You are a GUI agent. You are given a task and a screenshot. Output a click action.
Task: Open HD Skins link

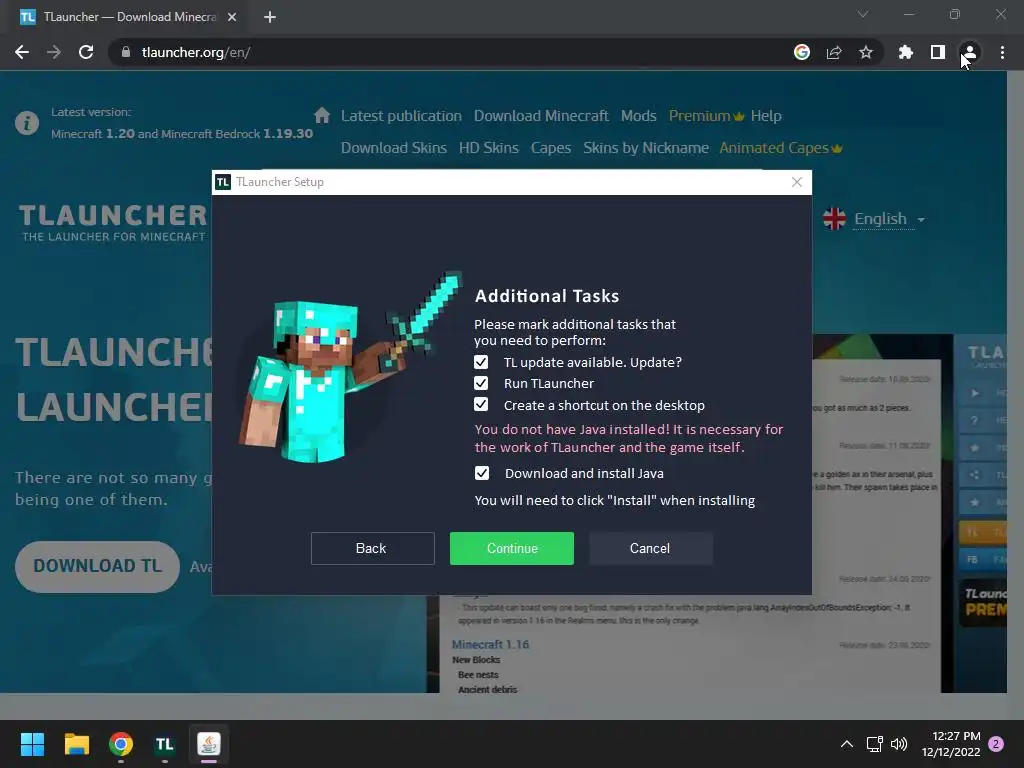click(488, 148)
